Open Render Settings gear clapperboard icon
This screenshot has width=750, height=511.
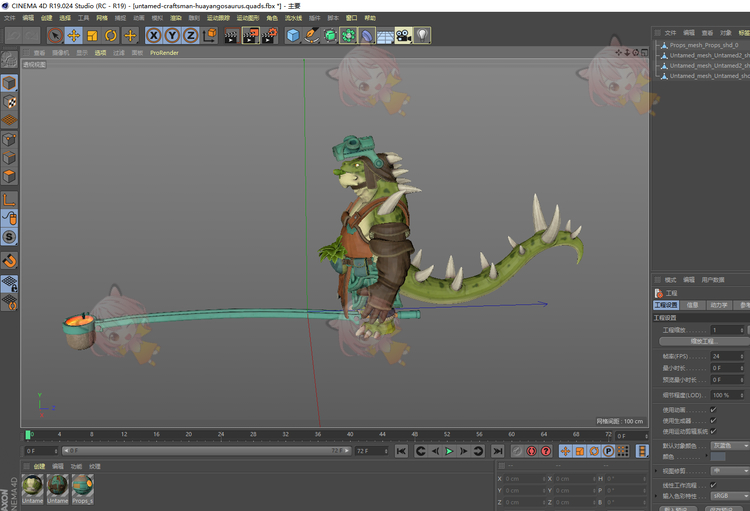tap(270, 35)
